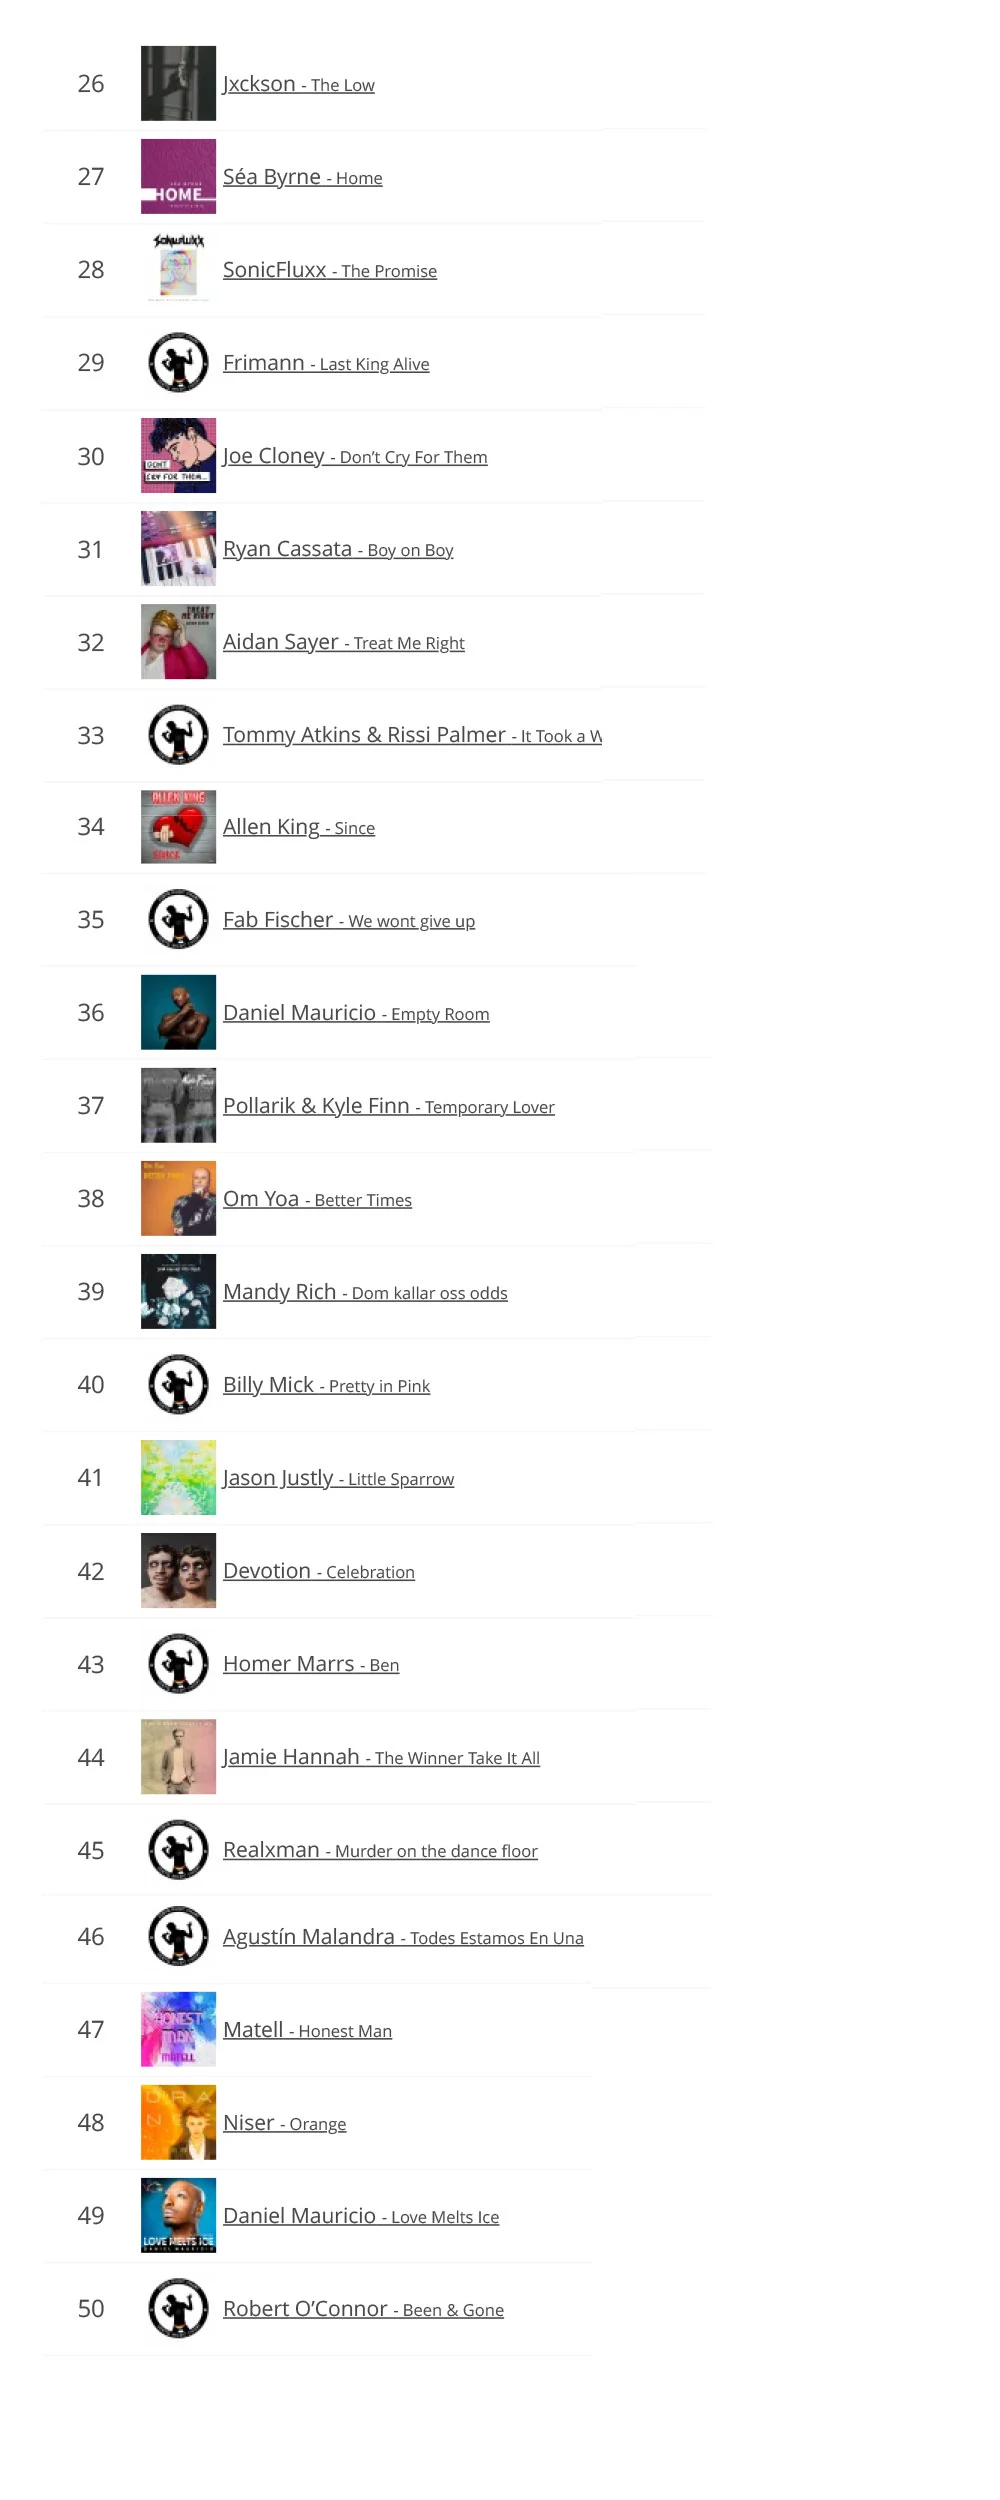This screenshot has height=2500, width=1000.
Task: Click the logo icon beside Billy Mick
Action: (178, 1384)
